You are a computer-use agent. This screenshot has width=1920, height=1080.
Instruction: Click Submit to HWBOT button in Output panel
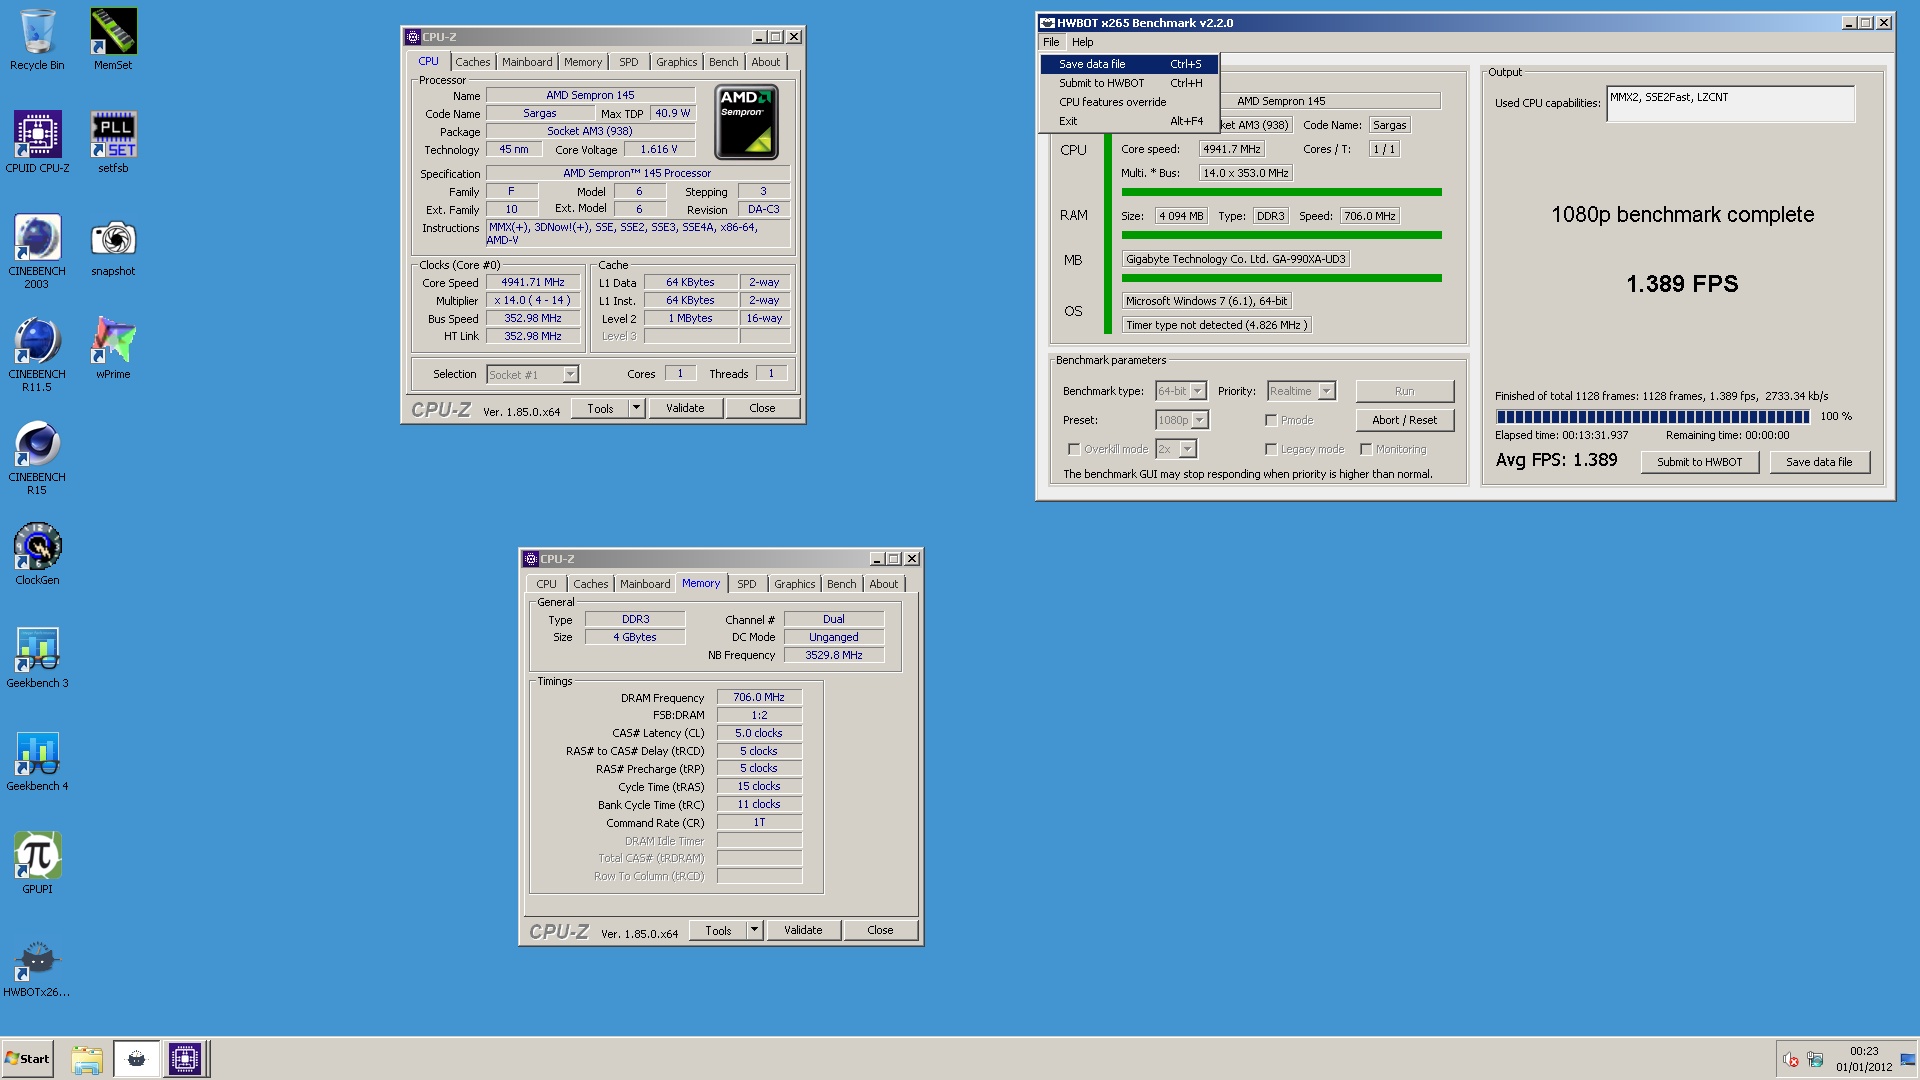coord(1699,462)
